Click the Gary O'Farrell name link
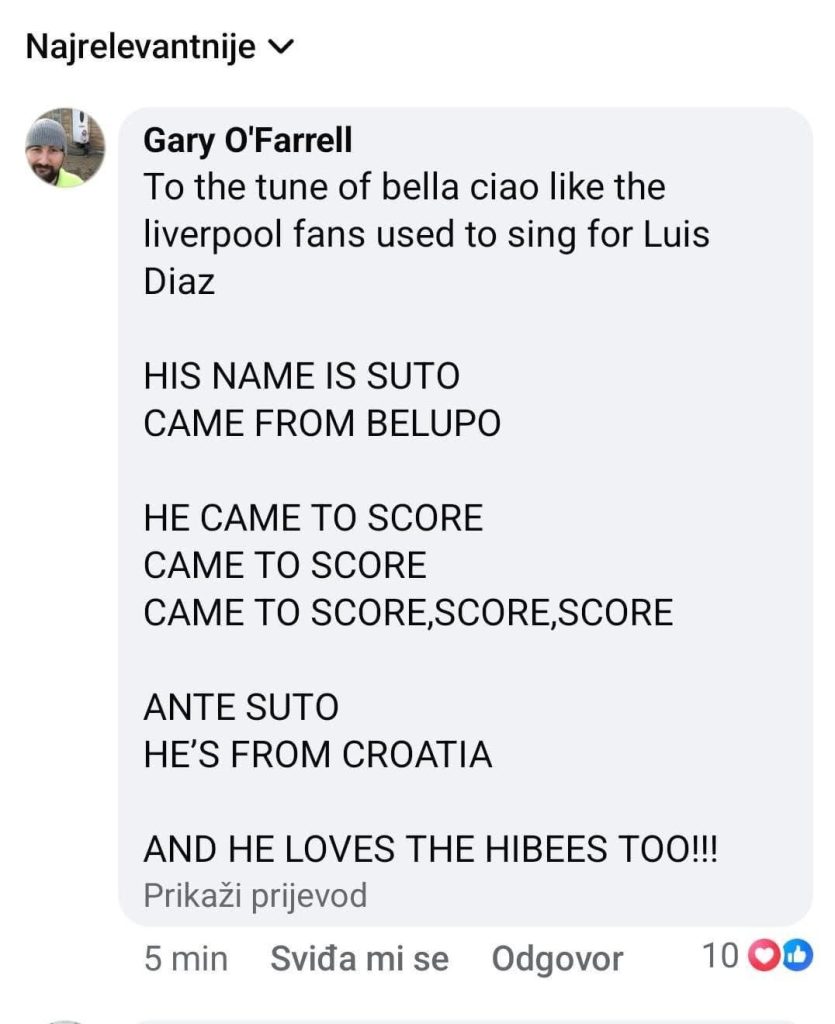This screenshot has height=1024, width=835. pyautogui.click(x=247, y=140)
